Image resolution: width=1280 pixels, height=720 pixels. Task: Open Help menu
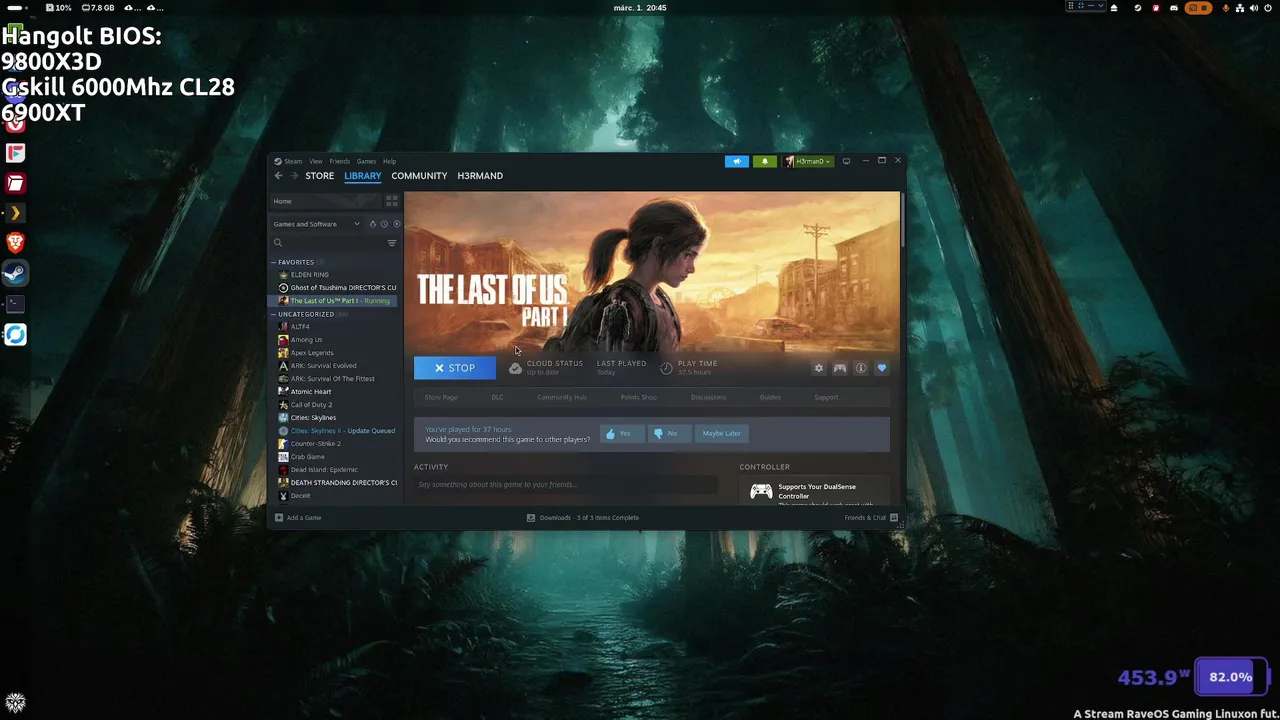tap(389, 161)
